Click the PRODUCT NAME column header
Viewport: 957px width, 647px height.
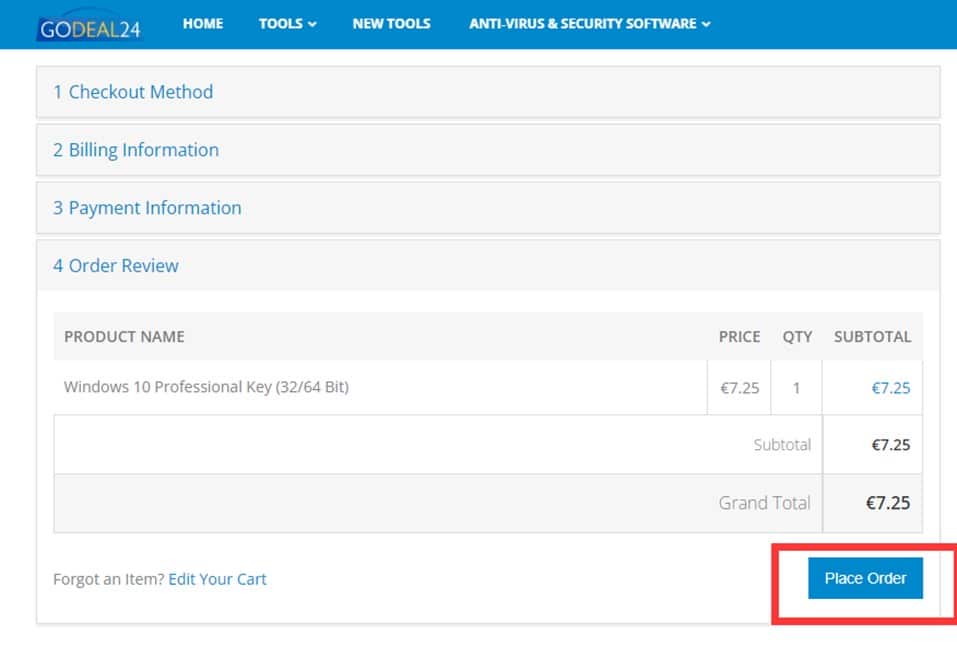tap(124, 337)
